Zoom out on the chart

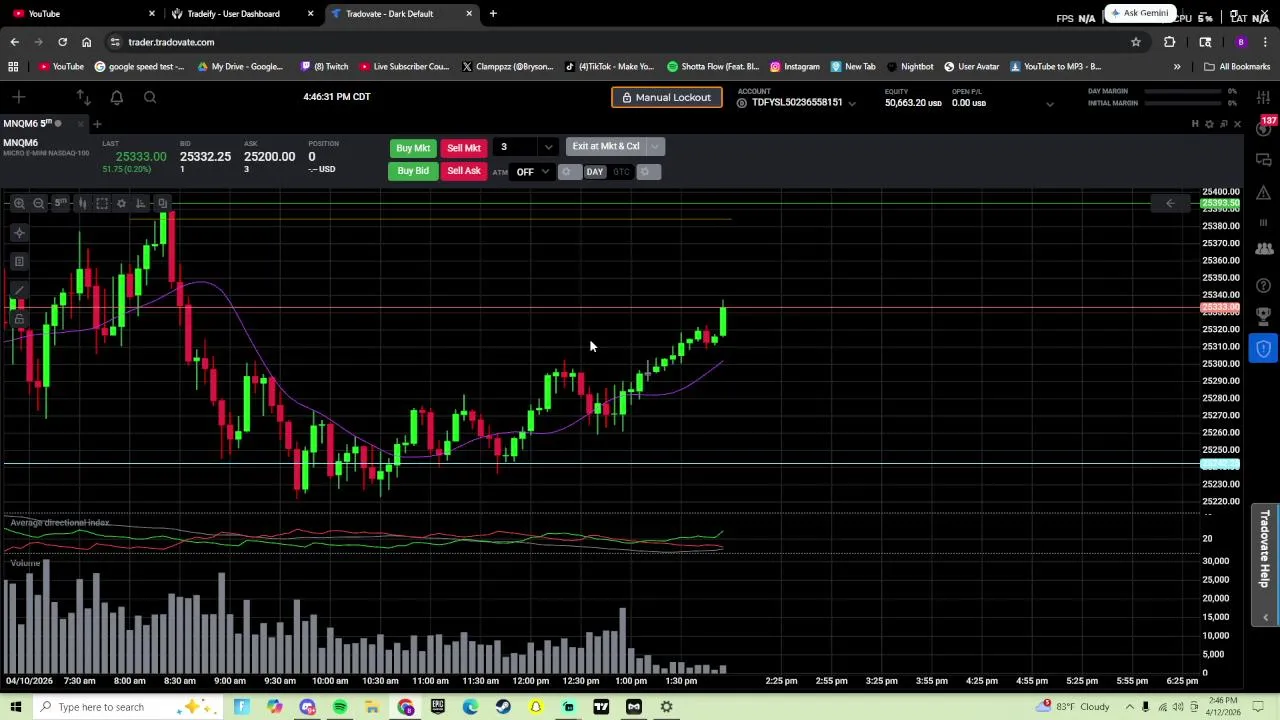click(x=39, y=203)
